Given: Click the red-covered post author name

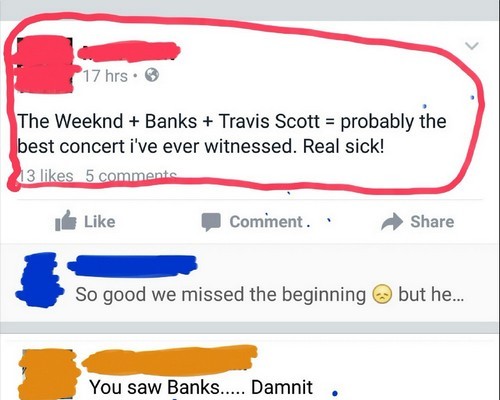Looking at the screenshot, I should coord(129,52).
